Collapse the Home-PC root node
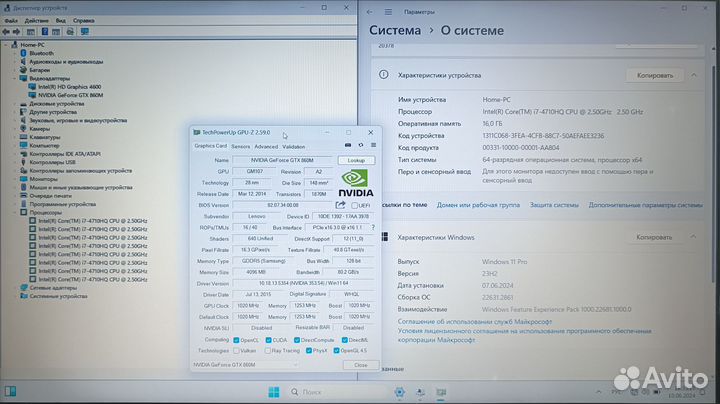This screenshot has width=720, height=404. coord(6,45)
